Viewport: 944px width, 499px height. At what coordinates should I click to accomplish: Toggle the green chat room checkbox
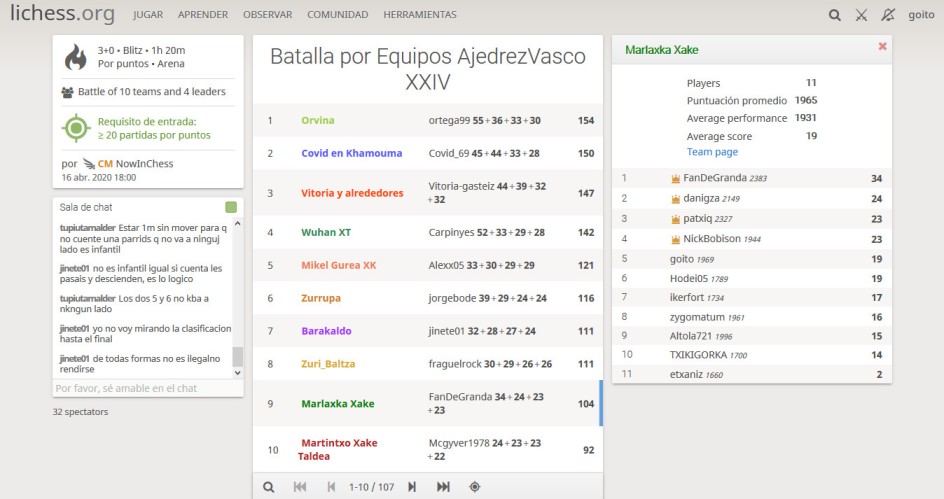(231, 207)
